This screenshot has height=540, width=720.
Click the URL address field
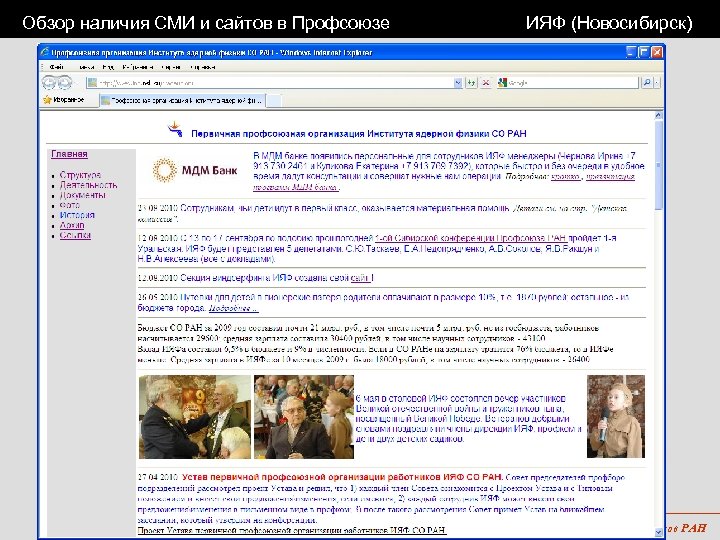click(276, 83)
